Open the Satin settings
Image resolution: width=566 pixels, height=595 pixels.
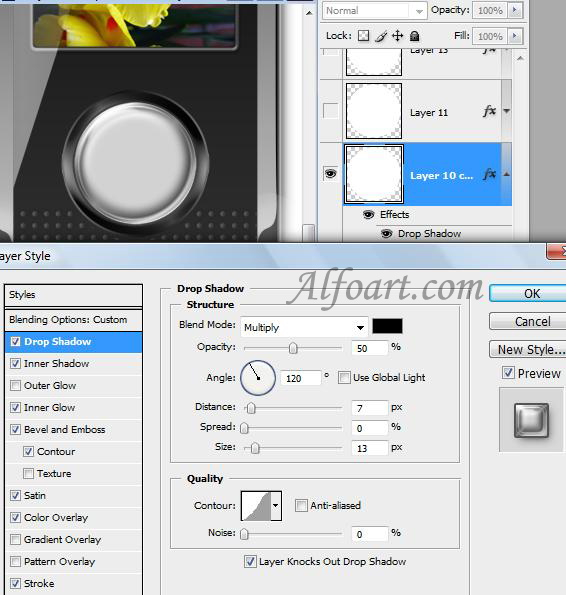(35, 496)
